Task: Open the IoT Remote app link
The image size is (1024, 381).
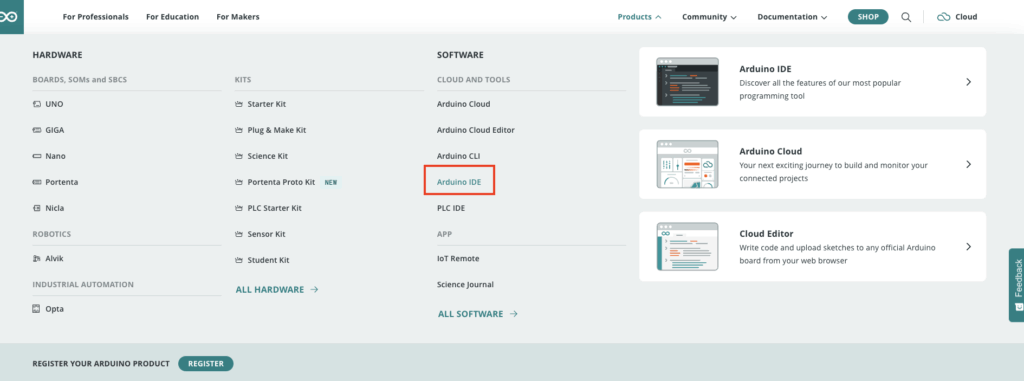Action: coord(458,259)
